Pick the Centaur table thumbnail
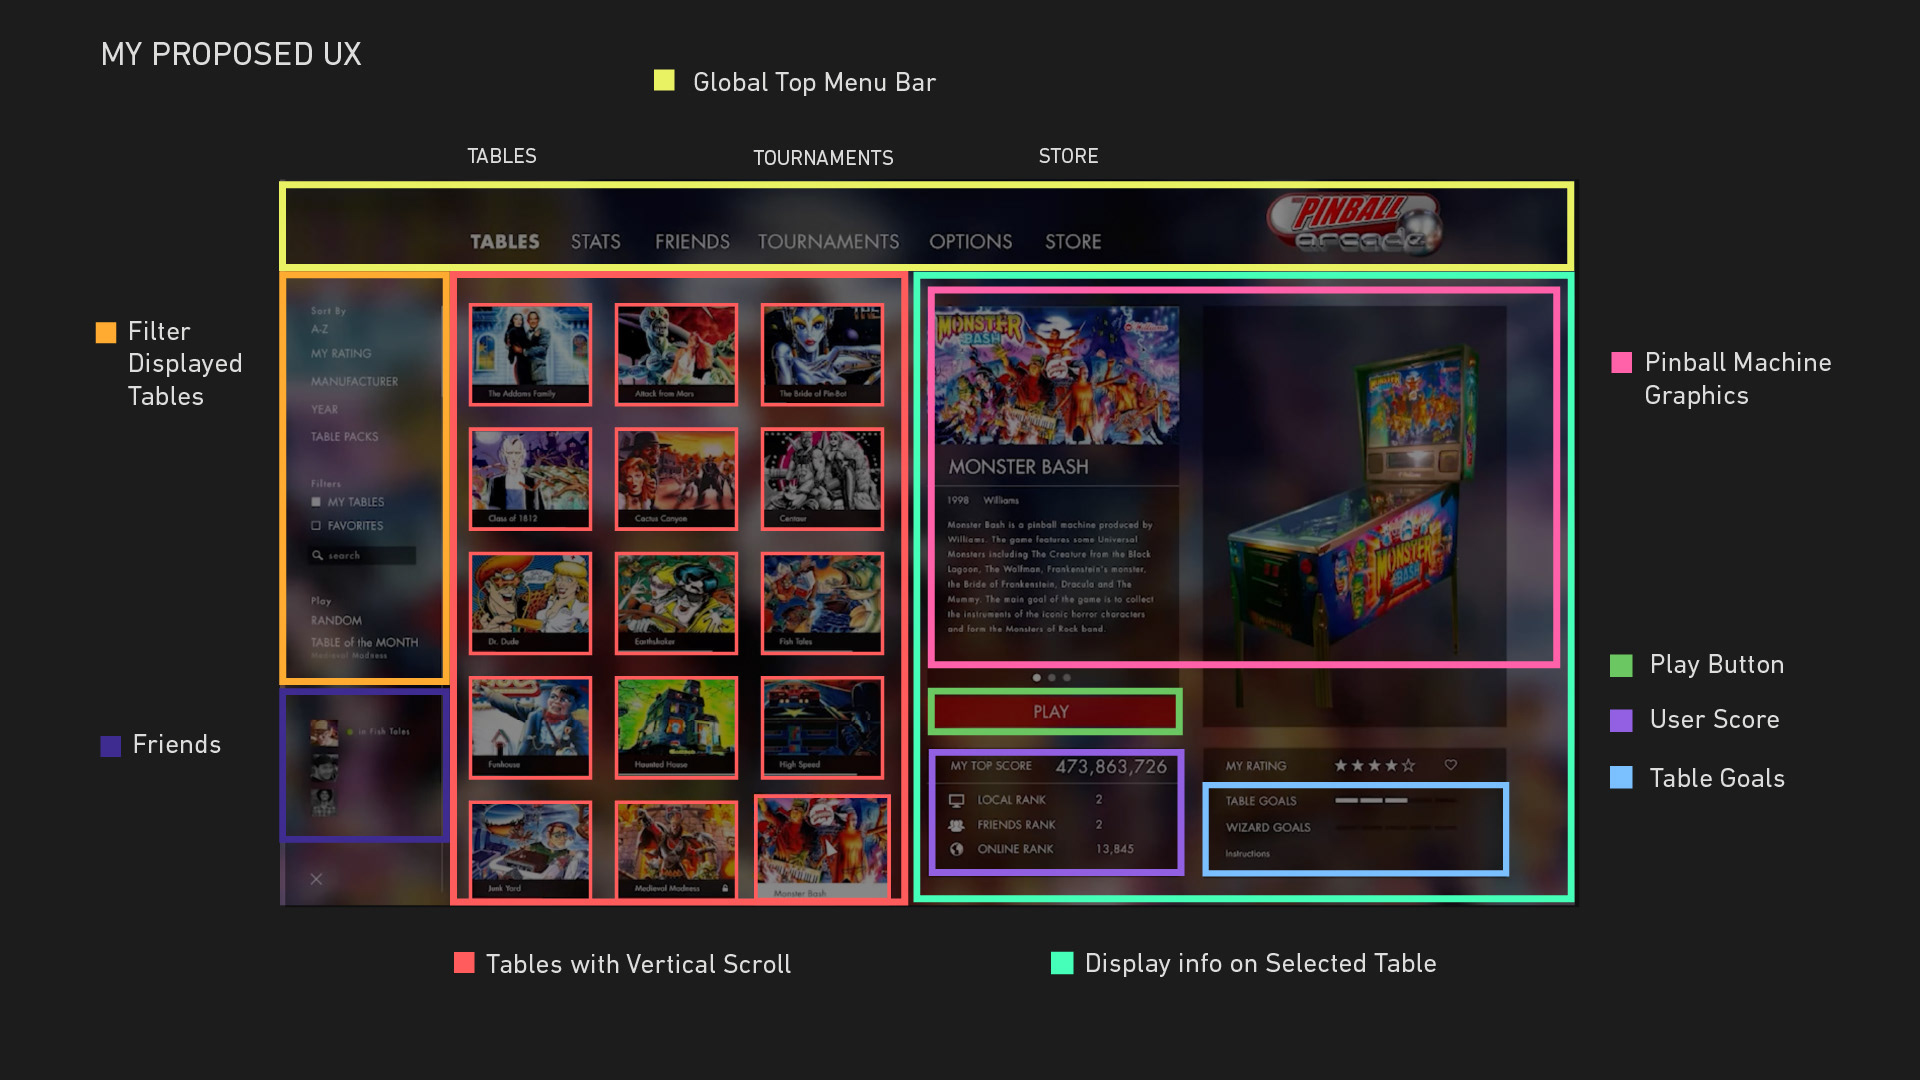Image resolution: width=1920 pixels, height=1080 pixels. point(822,479)
